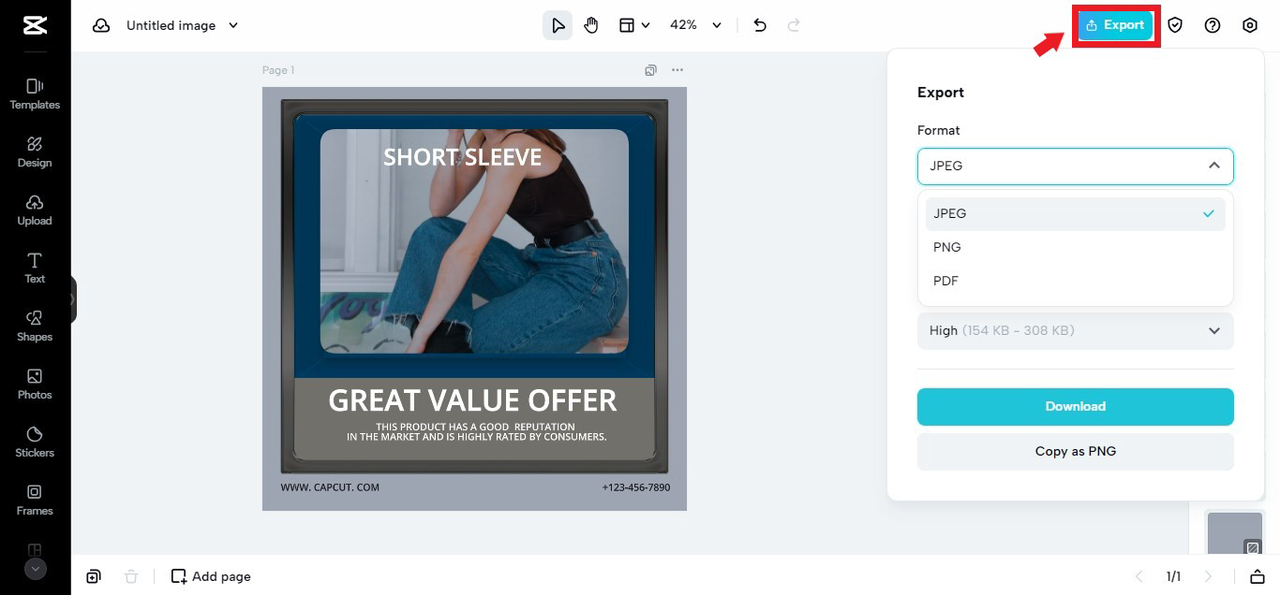Choose PNG format option
The height and width of the screenshot is (595, 1280).
click(1075, 247)
